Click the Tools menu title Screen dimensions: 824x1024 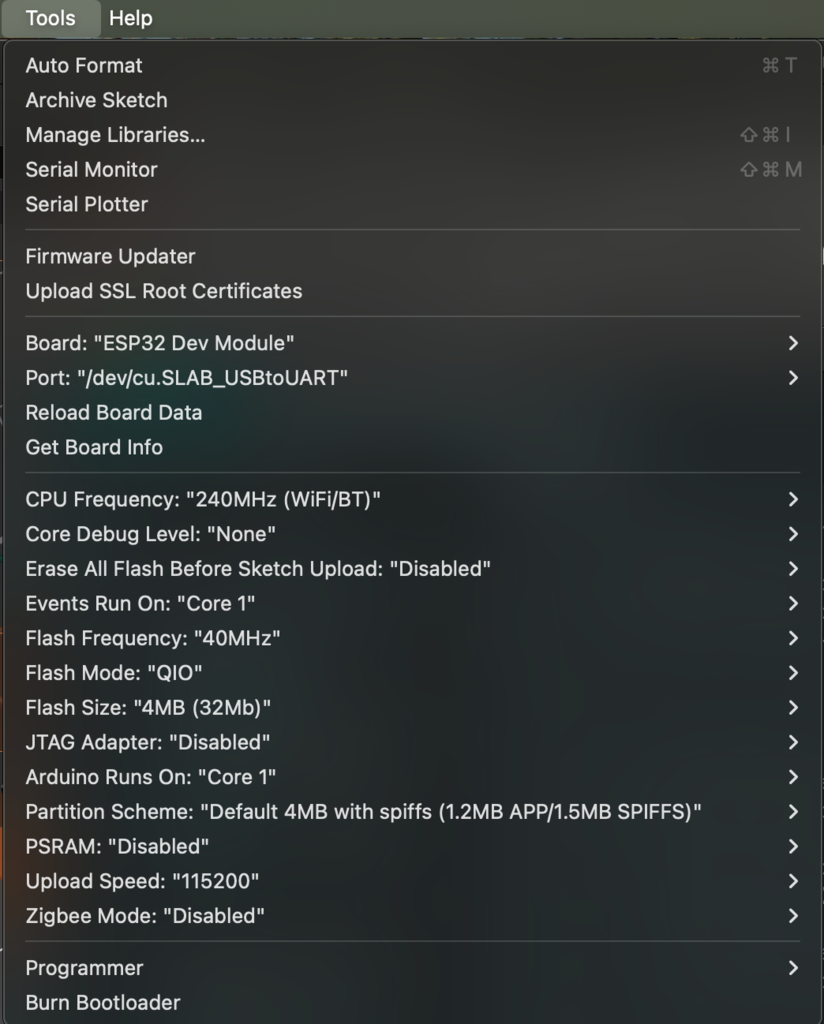[x=50, y=18]
